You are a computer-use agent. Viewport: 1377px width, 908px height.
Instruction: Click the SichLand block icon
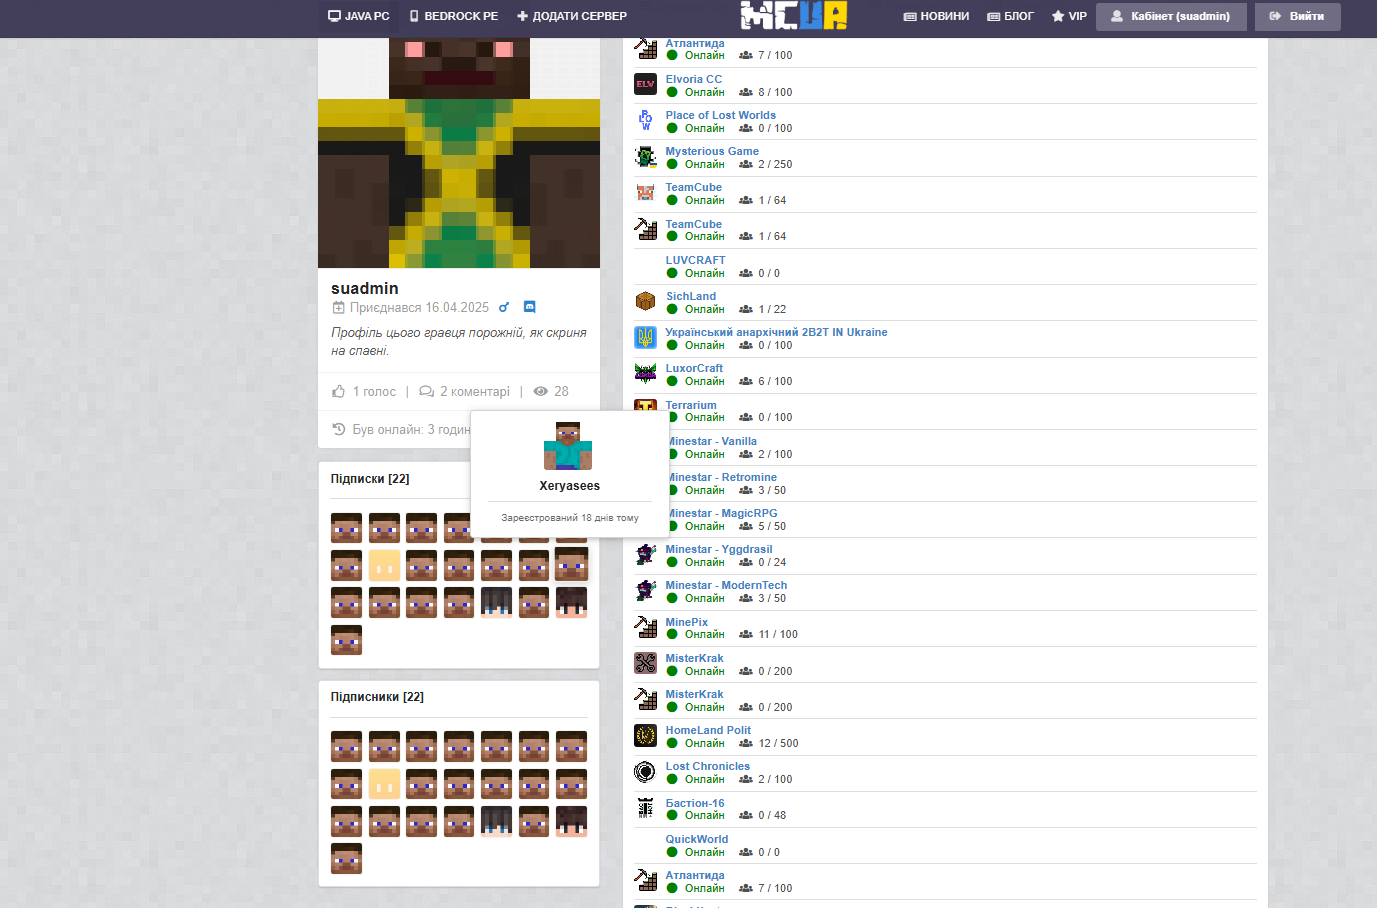pos(645,301)
